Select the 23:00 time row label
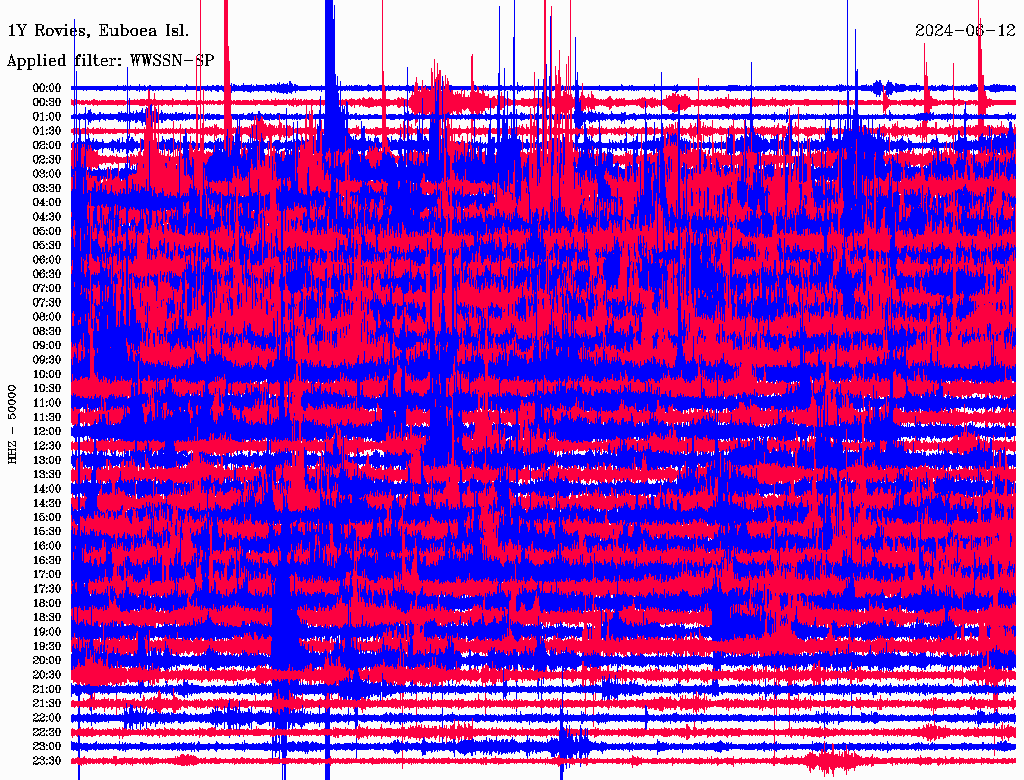 tap(47, 746)
